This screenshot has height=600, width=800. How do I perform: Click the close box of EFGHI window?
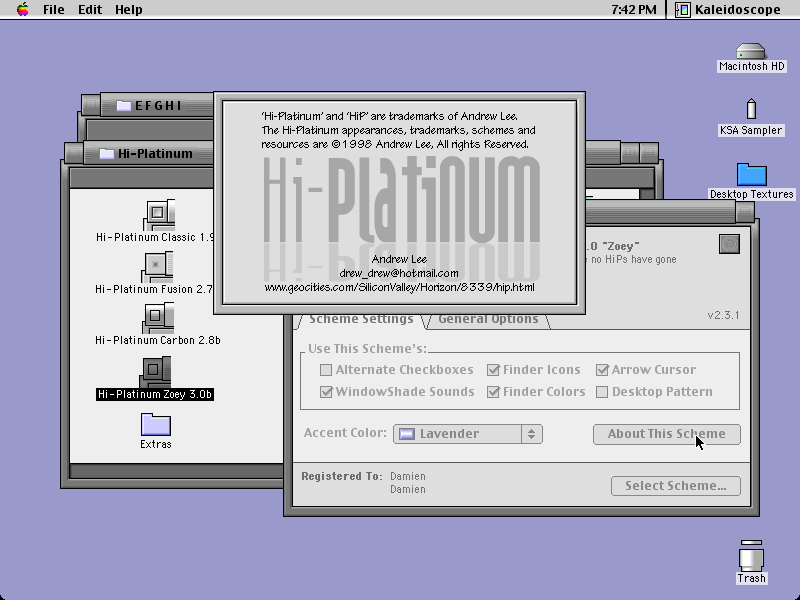[91, 105]
